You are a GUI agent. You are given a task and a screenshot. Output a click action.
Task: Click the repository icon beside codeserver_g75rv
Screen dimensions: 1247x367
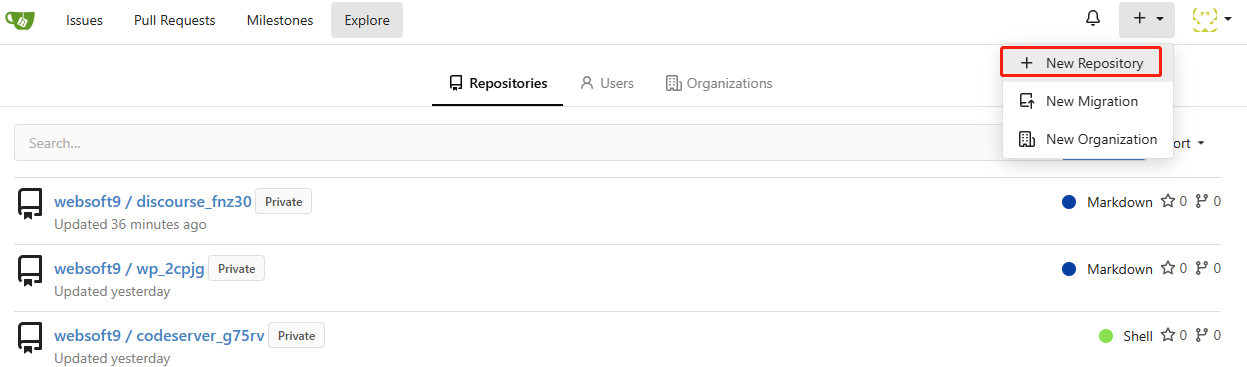pos(30,338)
